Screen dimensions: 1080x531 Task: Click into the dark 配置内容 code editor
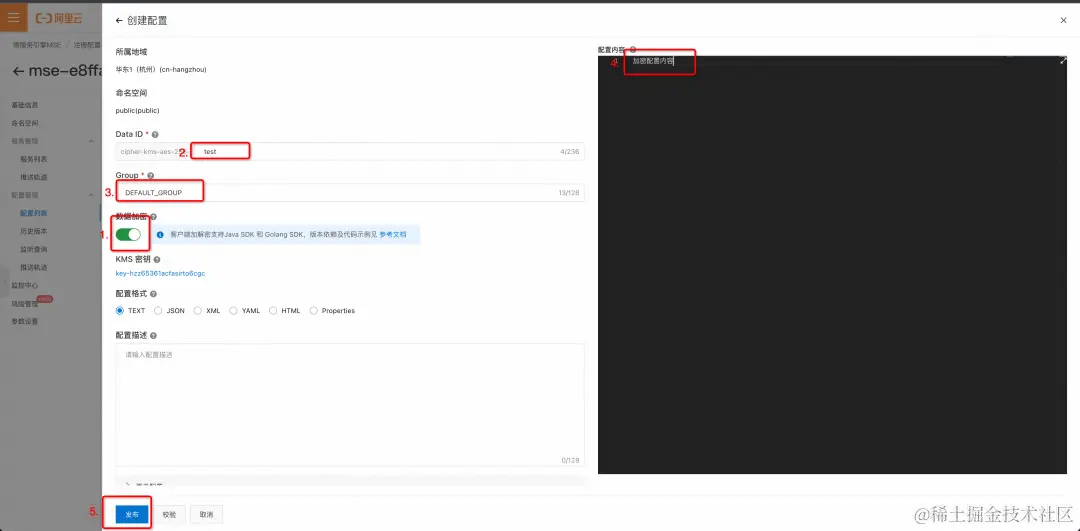pos(832,265)
